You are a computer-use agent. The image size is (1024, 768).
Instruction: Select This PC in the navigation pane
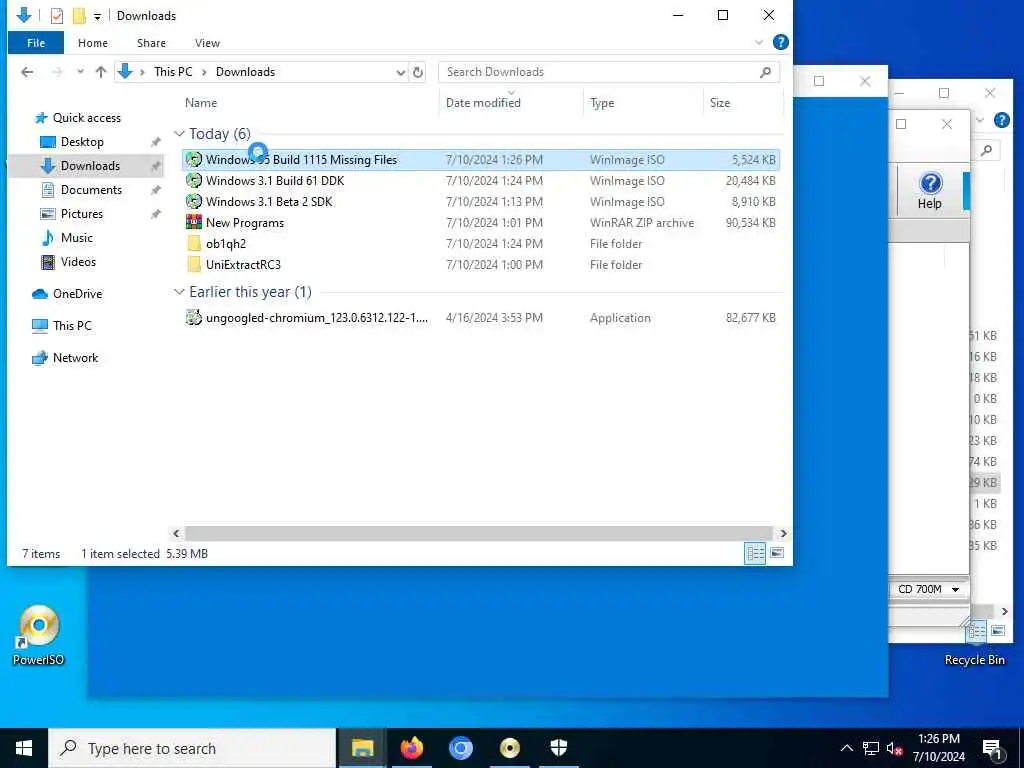pos(72,325)
